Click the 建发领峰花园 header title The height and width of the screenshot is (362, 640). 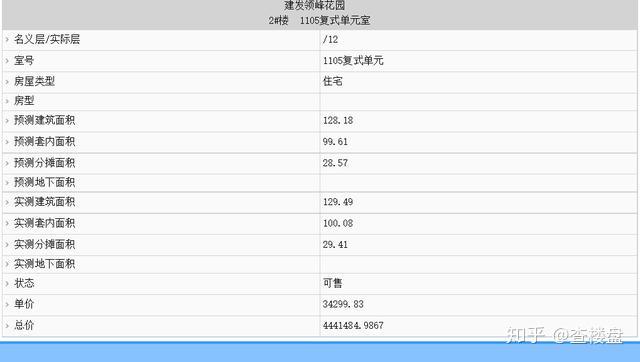[315, 6]
